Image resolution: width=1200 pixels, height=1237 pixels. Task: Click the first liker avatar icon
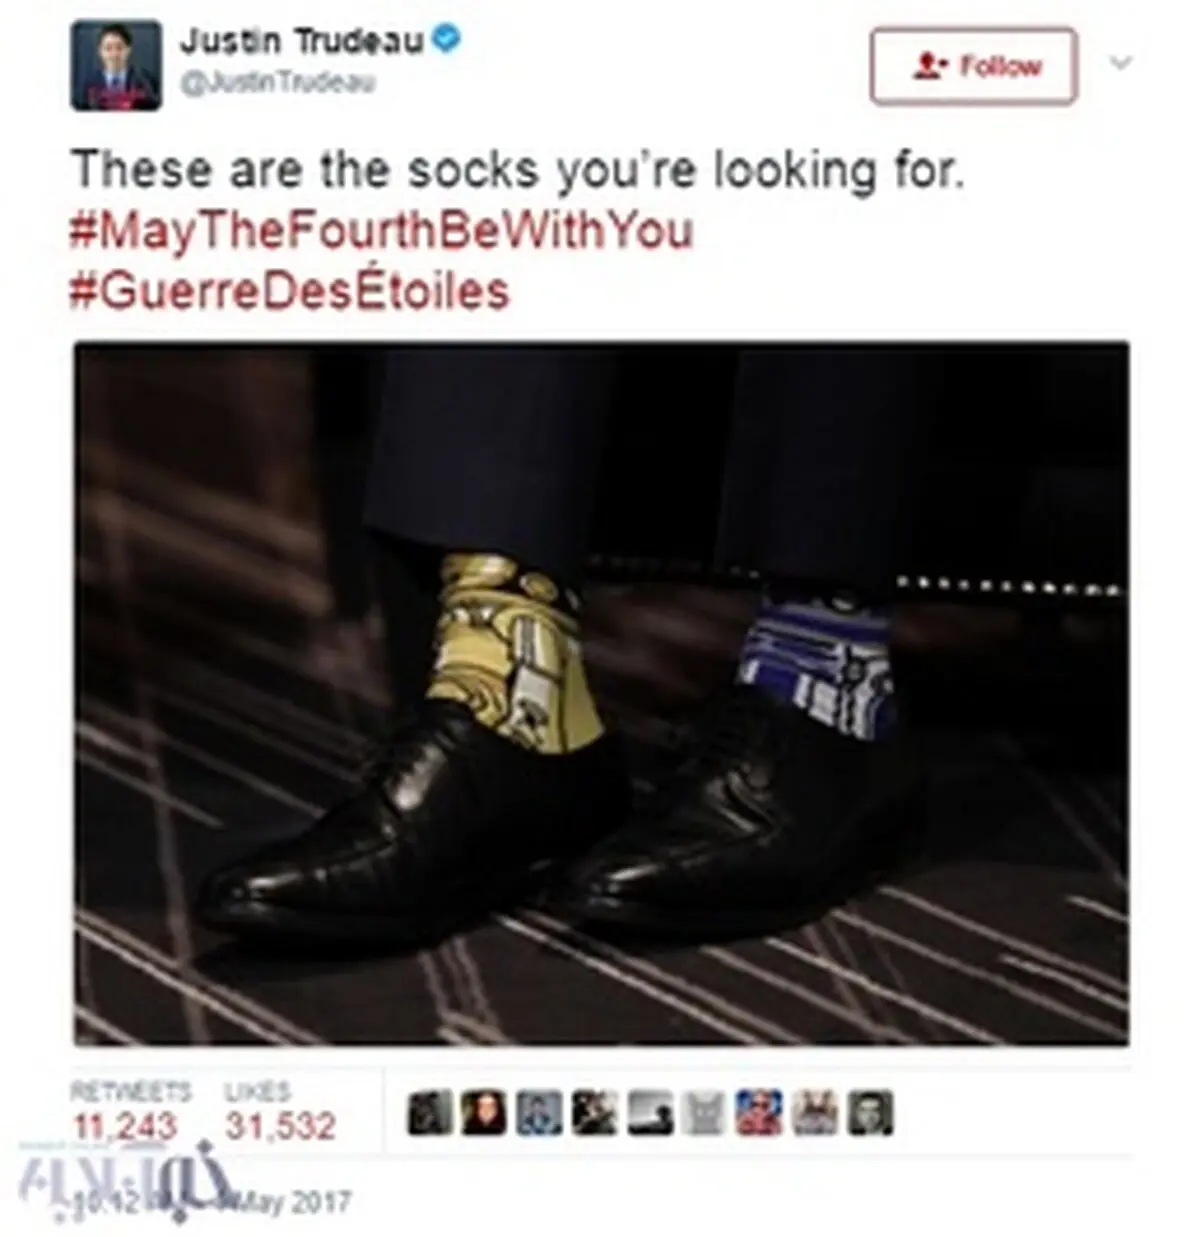(430, 1113)
